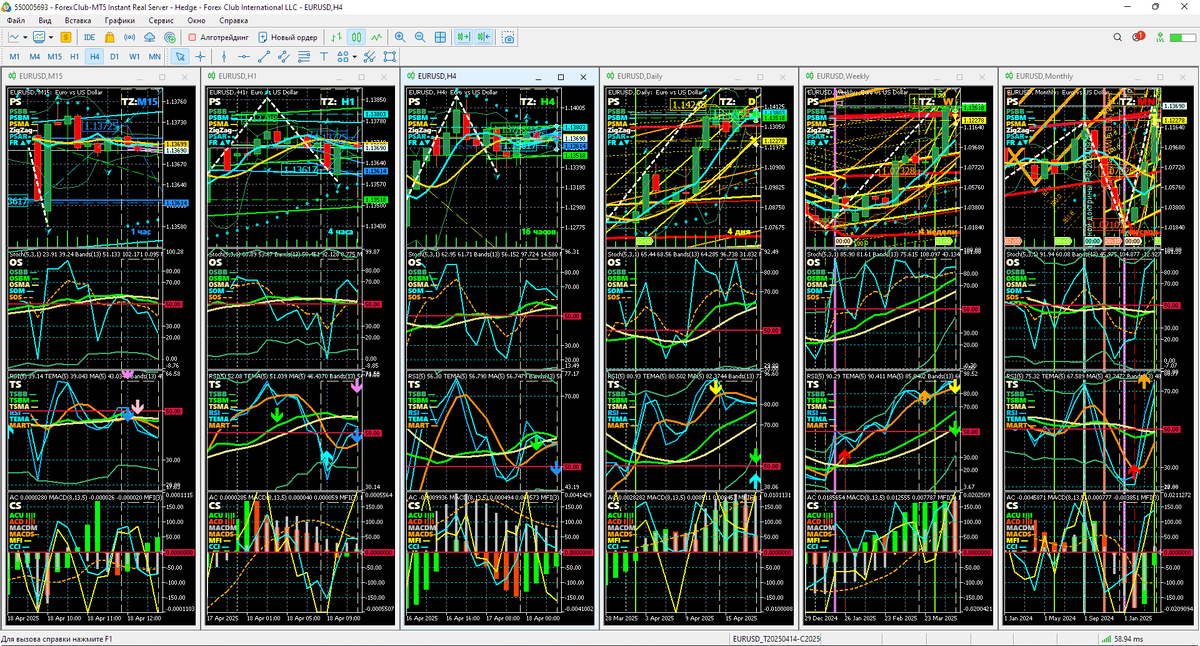Select the H1 timeframe
The width and height of the screenshot is (1200, 646).
point(75,57)
